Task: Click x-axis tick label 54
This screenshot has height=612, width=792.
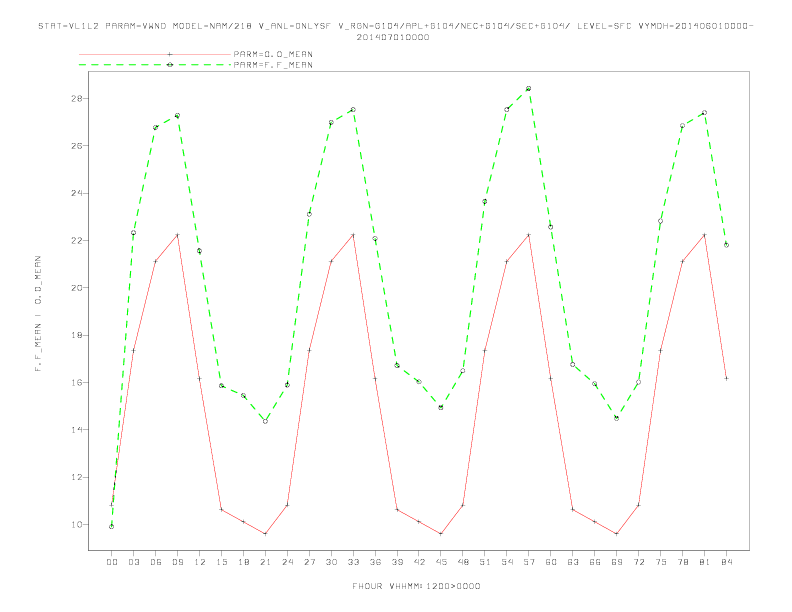Action: click(507, 562)
